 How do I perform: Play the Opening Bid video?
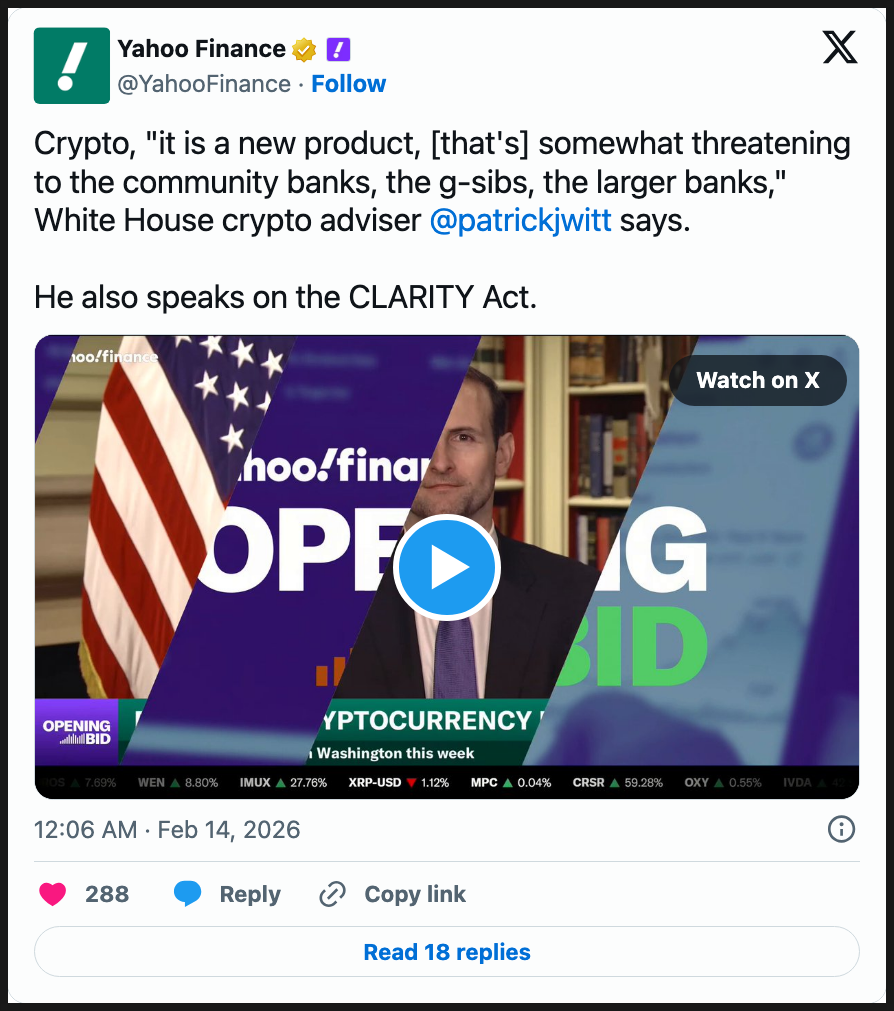click(x=446, y=567)
